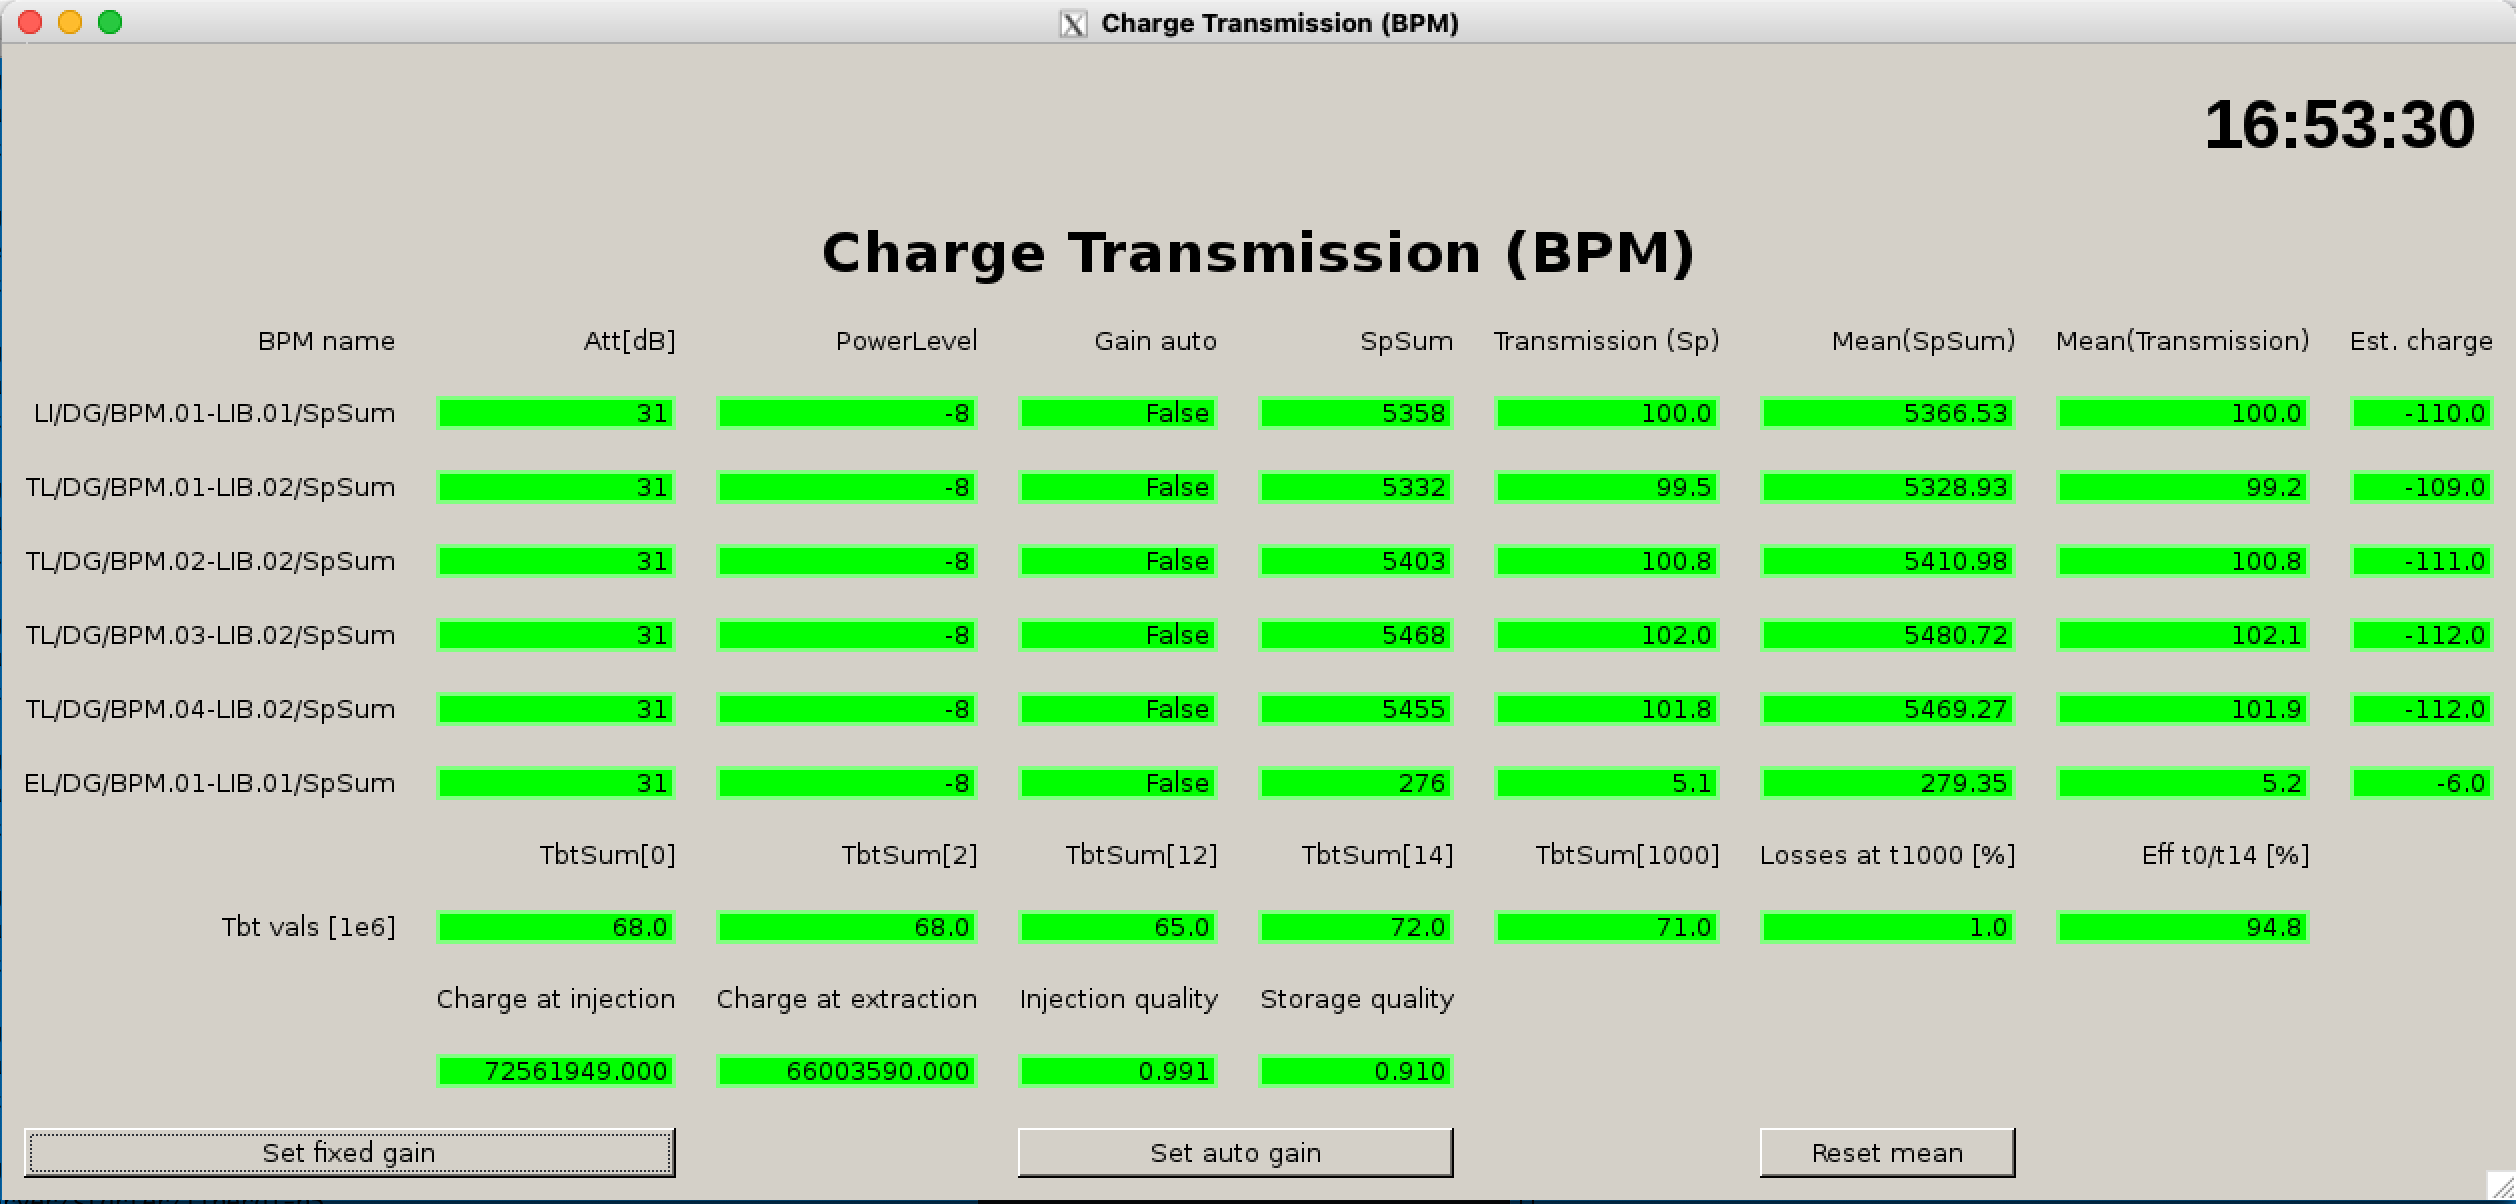Select the Storage quality value 0.910
This screenshot has width=2516, height=1204.
tap(1356, 1071)
